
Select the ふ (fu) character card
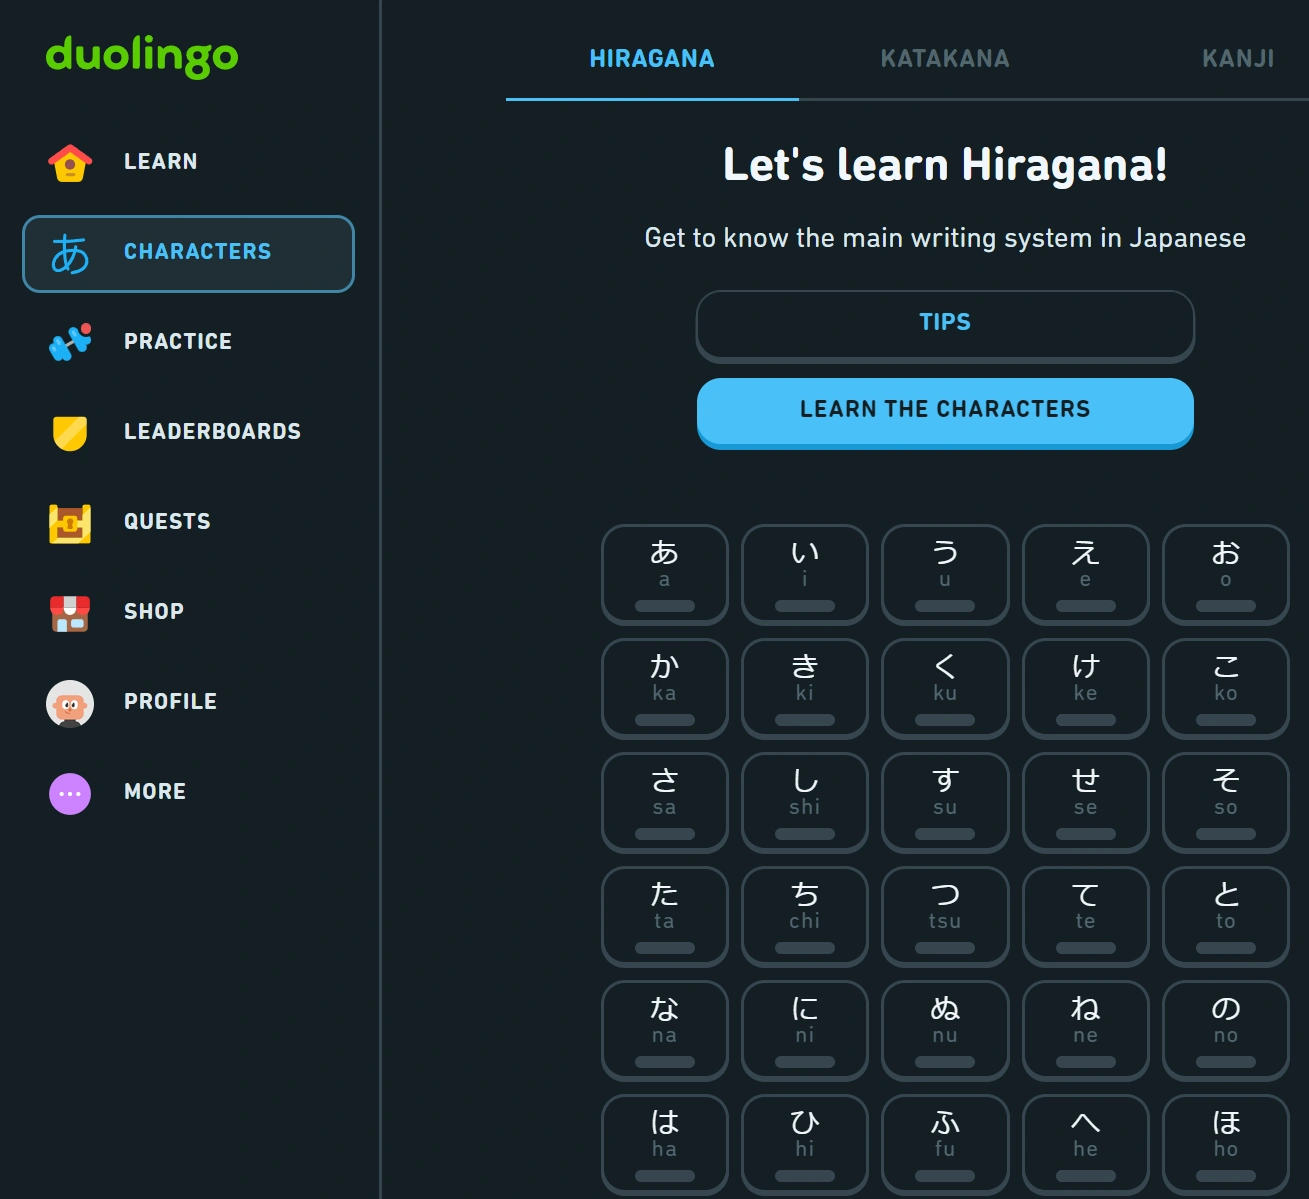[x=945, y=1144]
